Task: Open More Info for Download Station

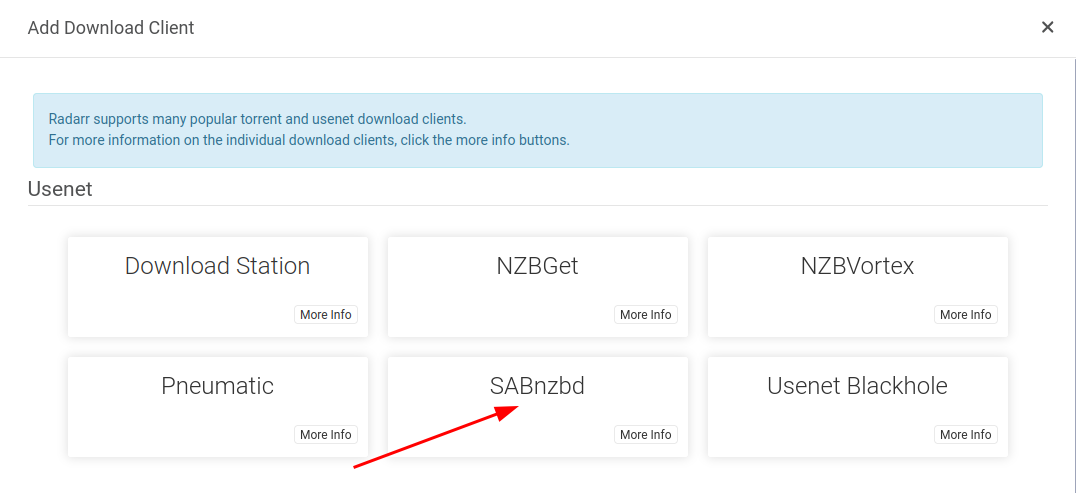Action: (x=326, y=314)
